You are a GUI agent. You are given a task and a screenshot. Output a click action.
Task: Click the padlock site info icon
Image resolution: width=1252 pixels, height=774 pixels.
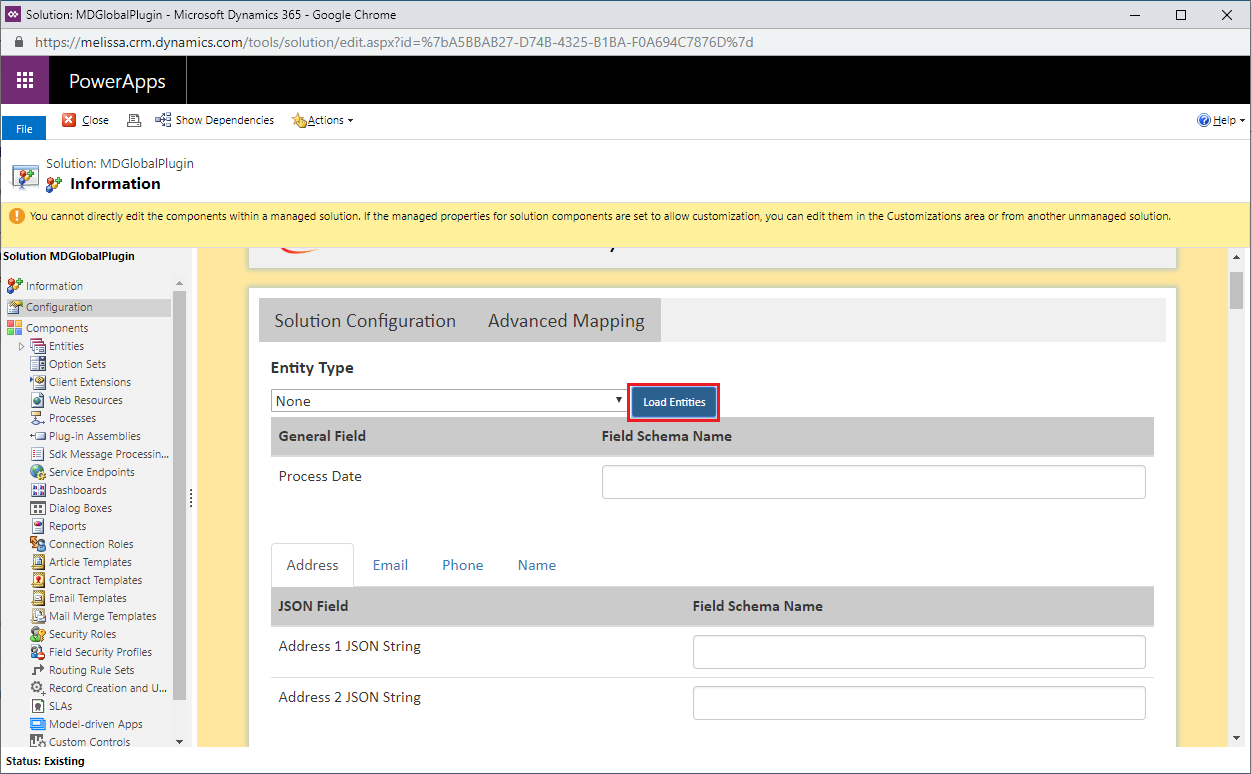pyautogui.click(x=18, y=42)
